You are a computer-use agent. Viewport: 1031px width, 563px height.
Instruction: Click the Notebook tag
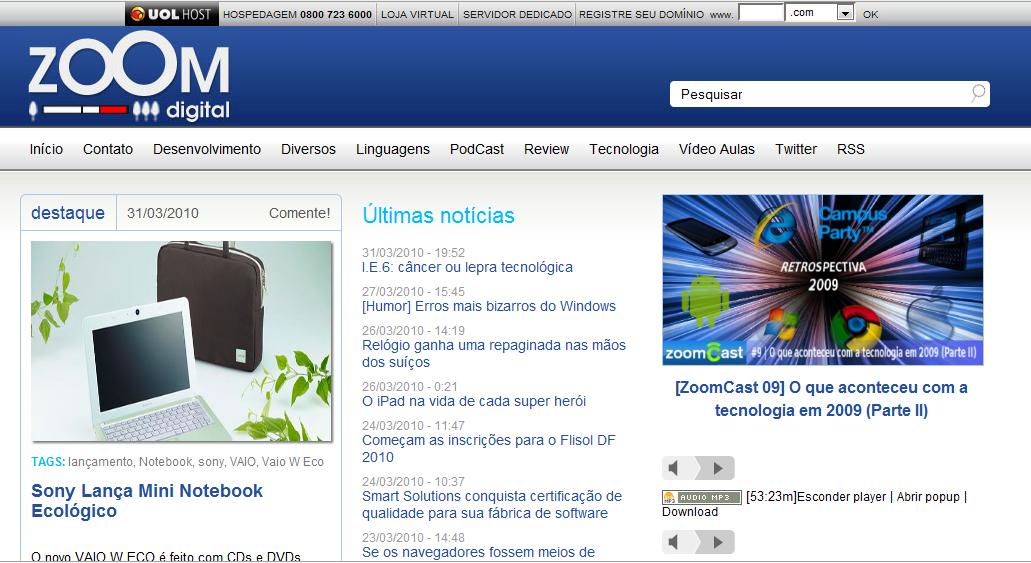(166, 462)
